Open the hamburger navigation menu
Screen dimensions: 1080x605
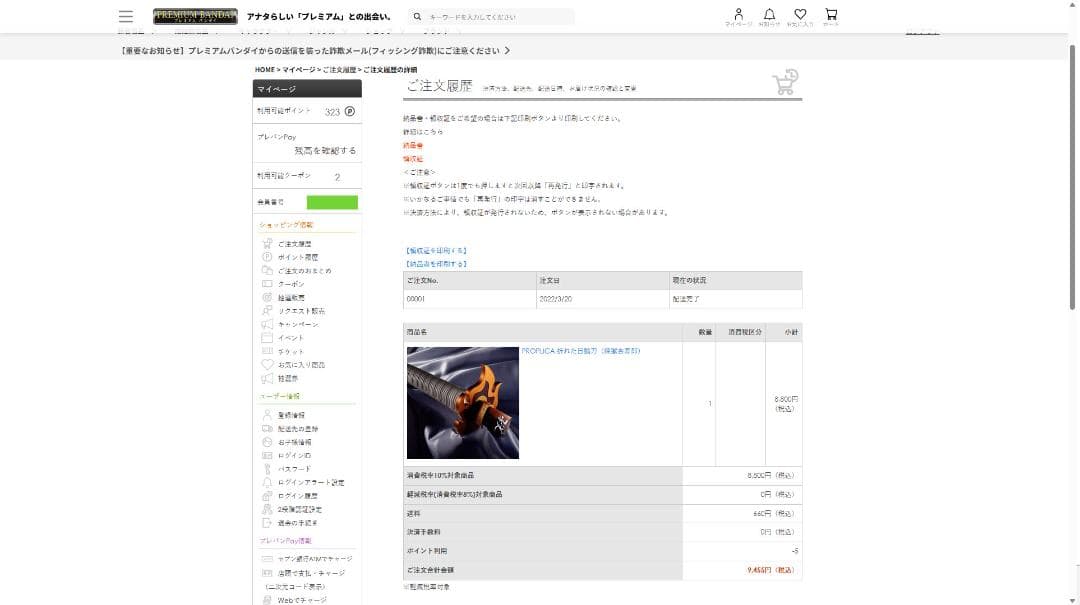[x=125, y=15]
